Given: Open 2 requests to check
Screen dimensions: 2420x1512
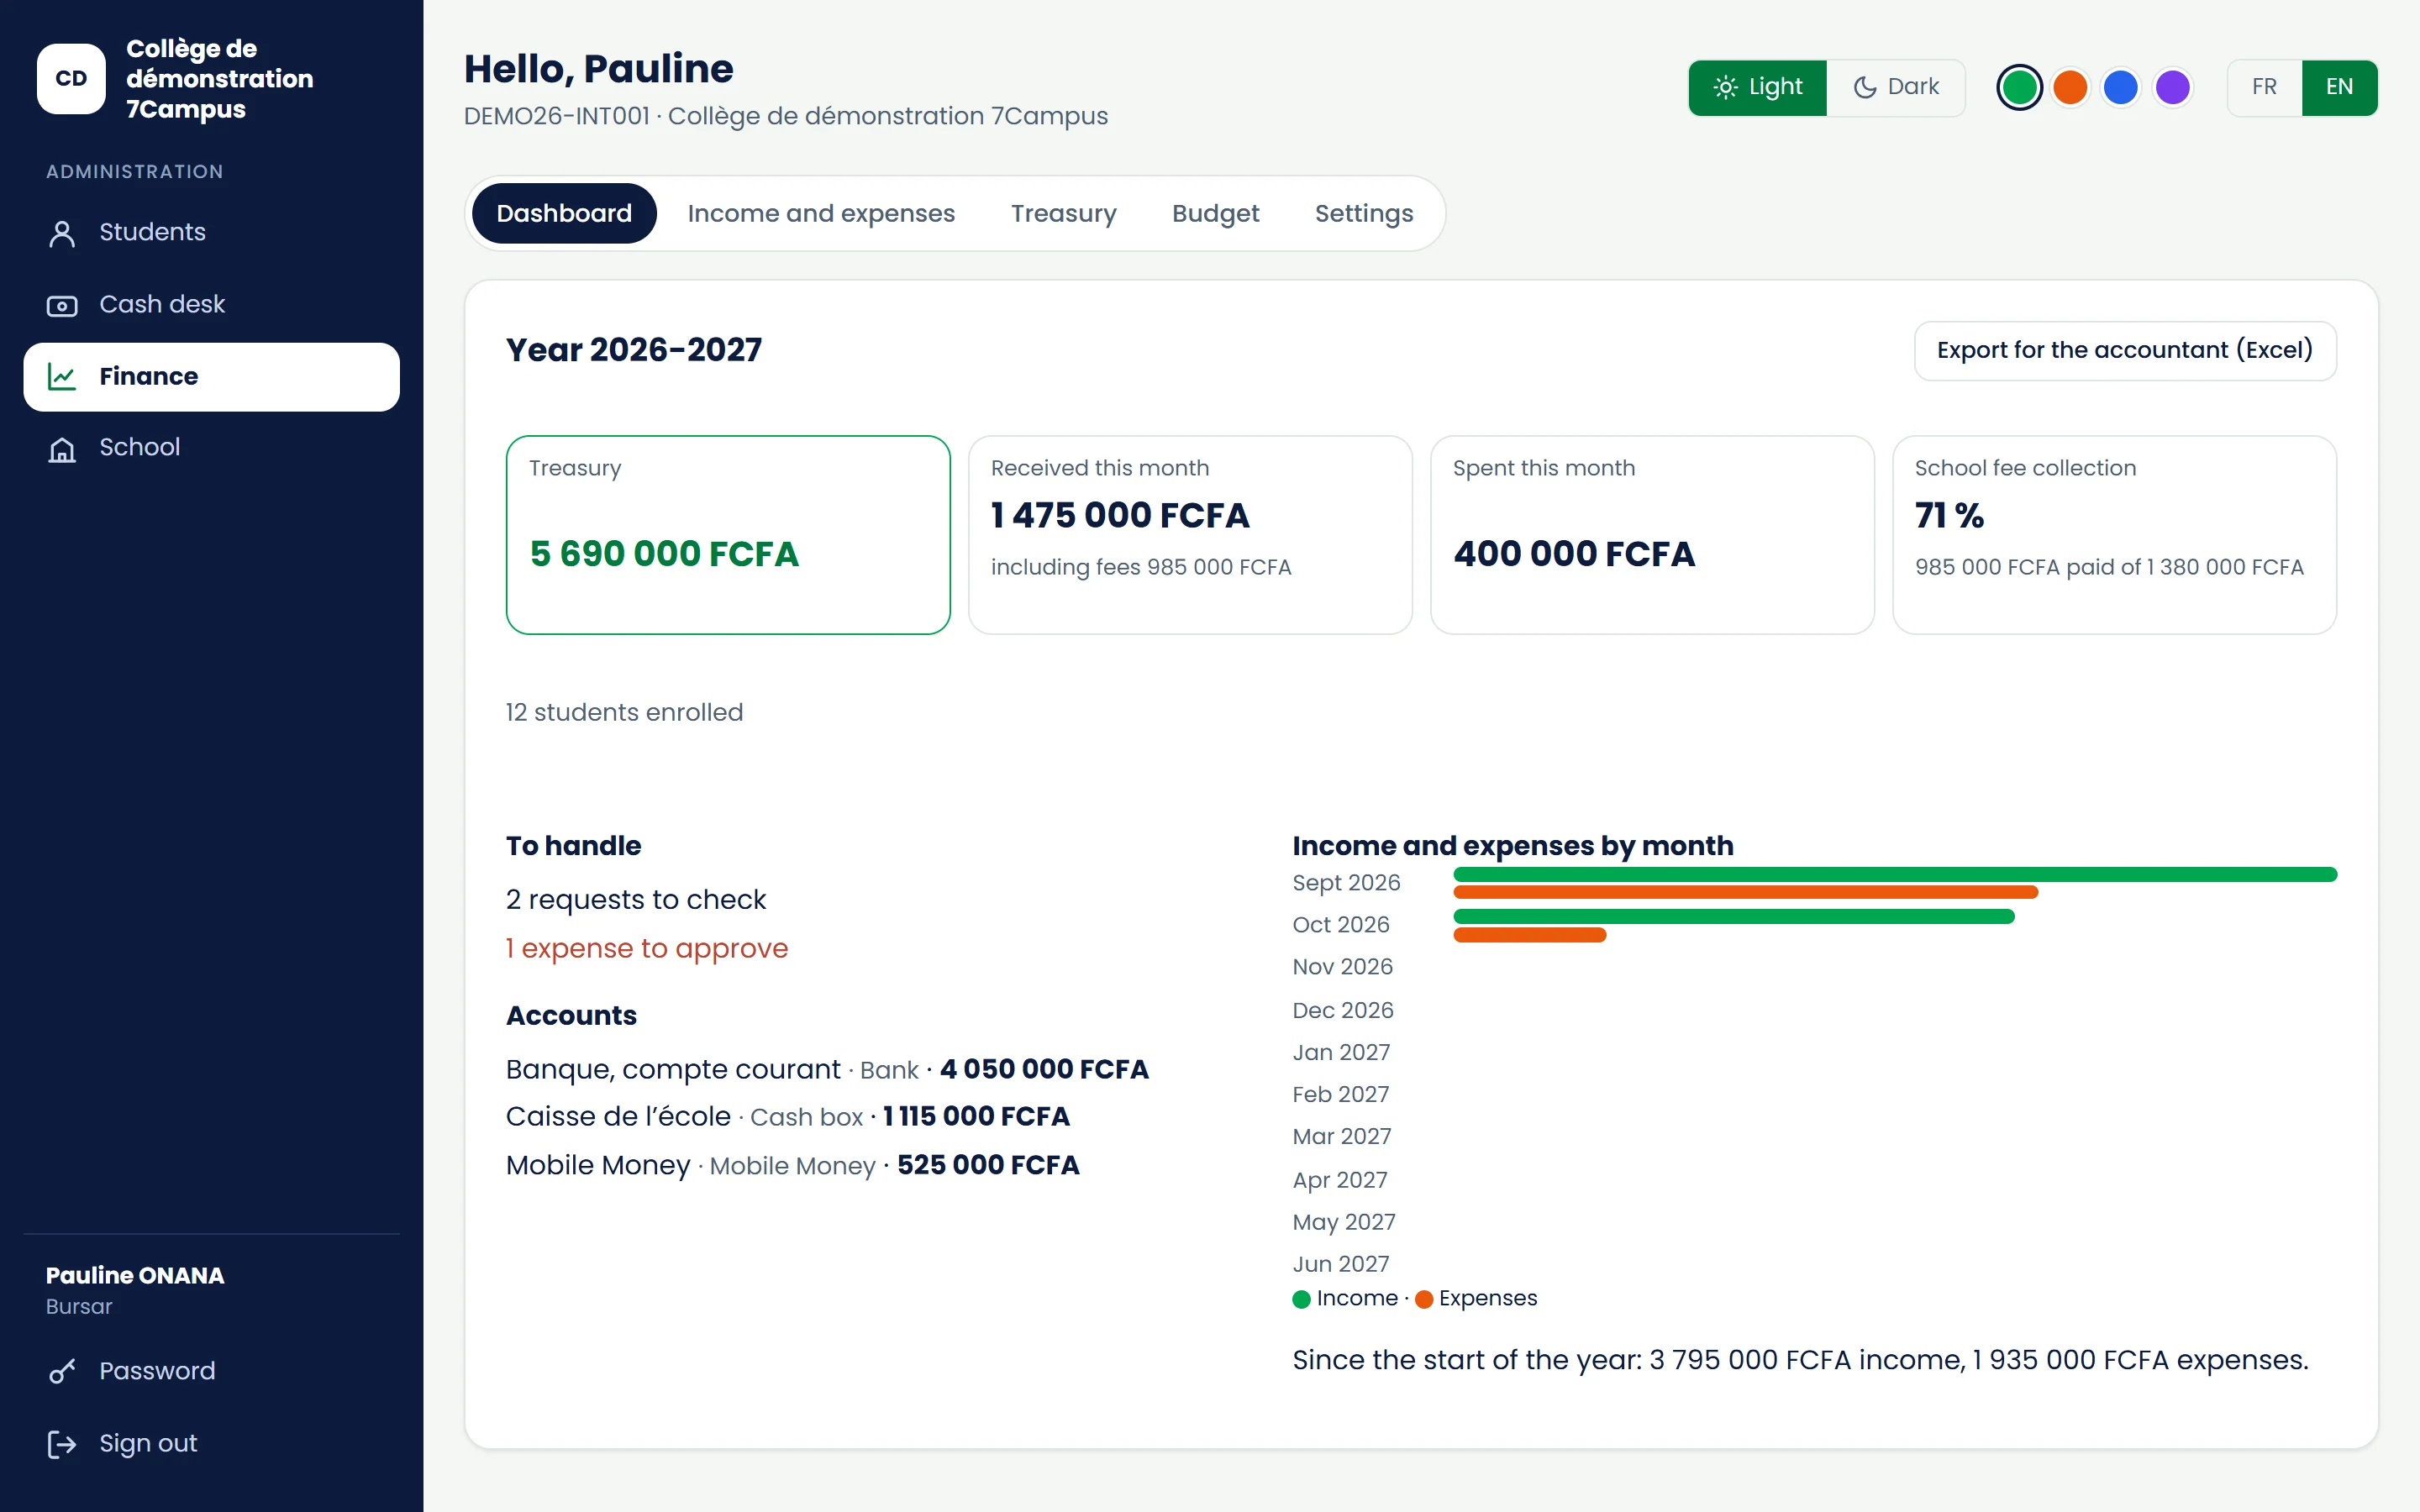Looking at the screenshot, I should point(636,899).
